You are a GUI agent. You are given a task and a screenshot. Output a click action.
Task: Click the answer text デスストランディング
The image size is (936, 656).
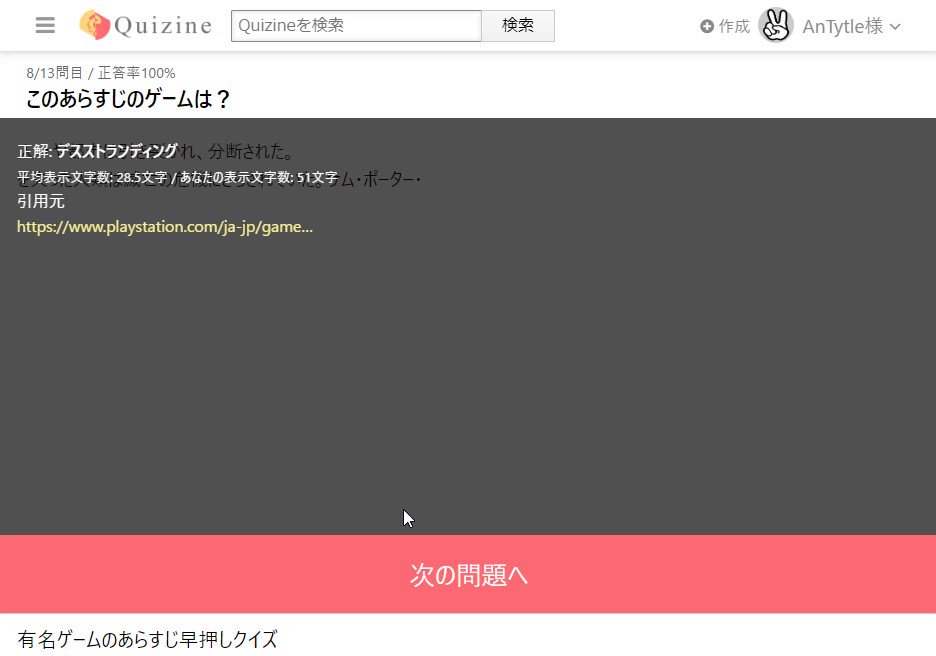[117, 151]
